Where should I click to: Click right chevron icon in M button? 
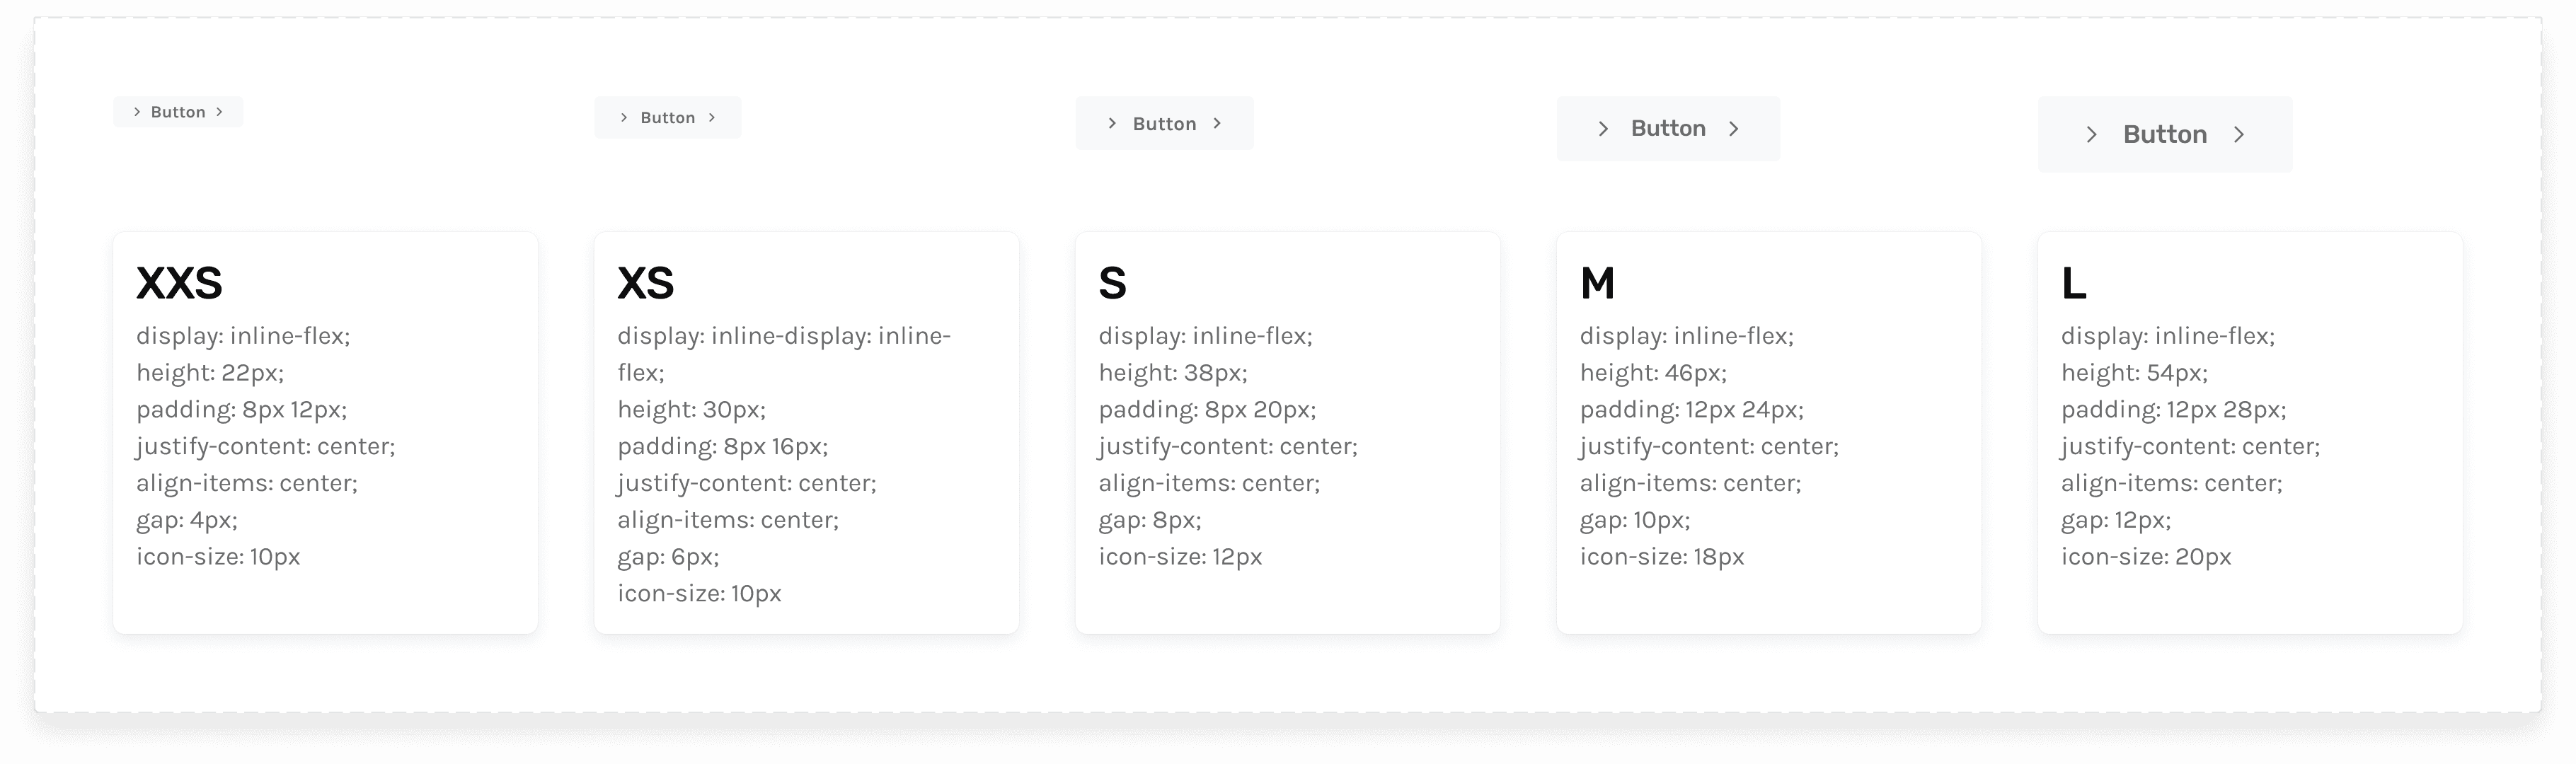[x=1734, y=129]
